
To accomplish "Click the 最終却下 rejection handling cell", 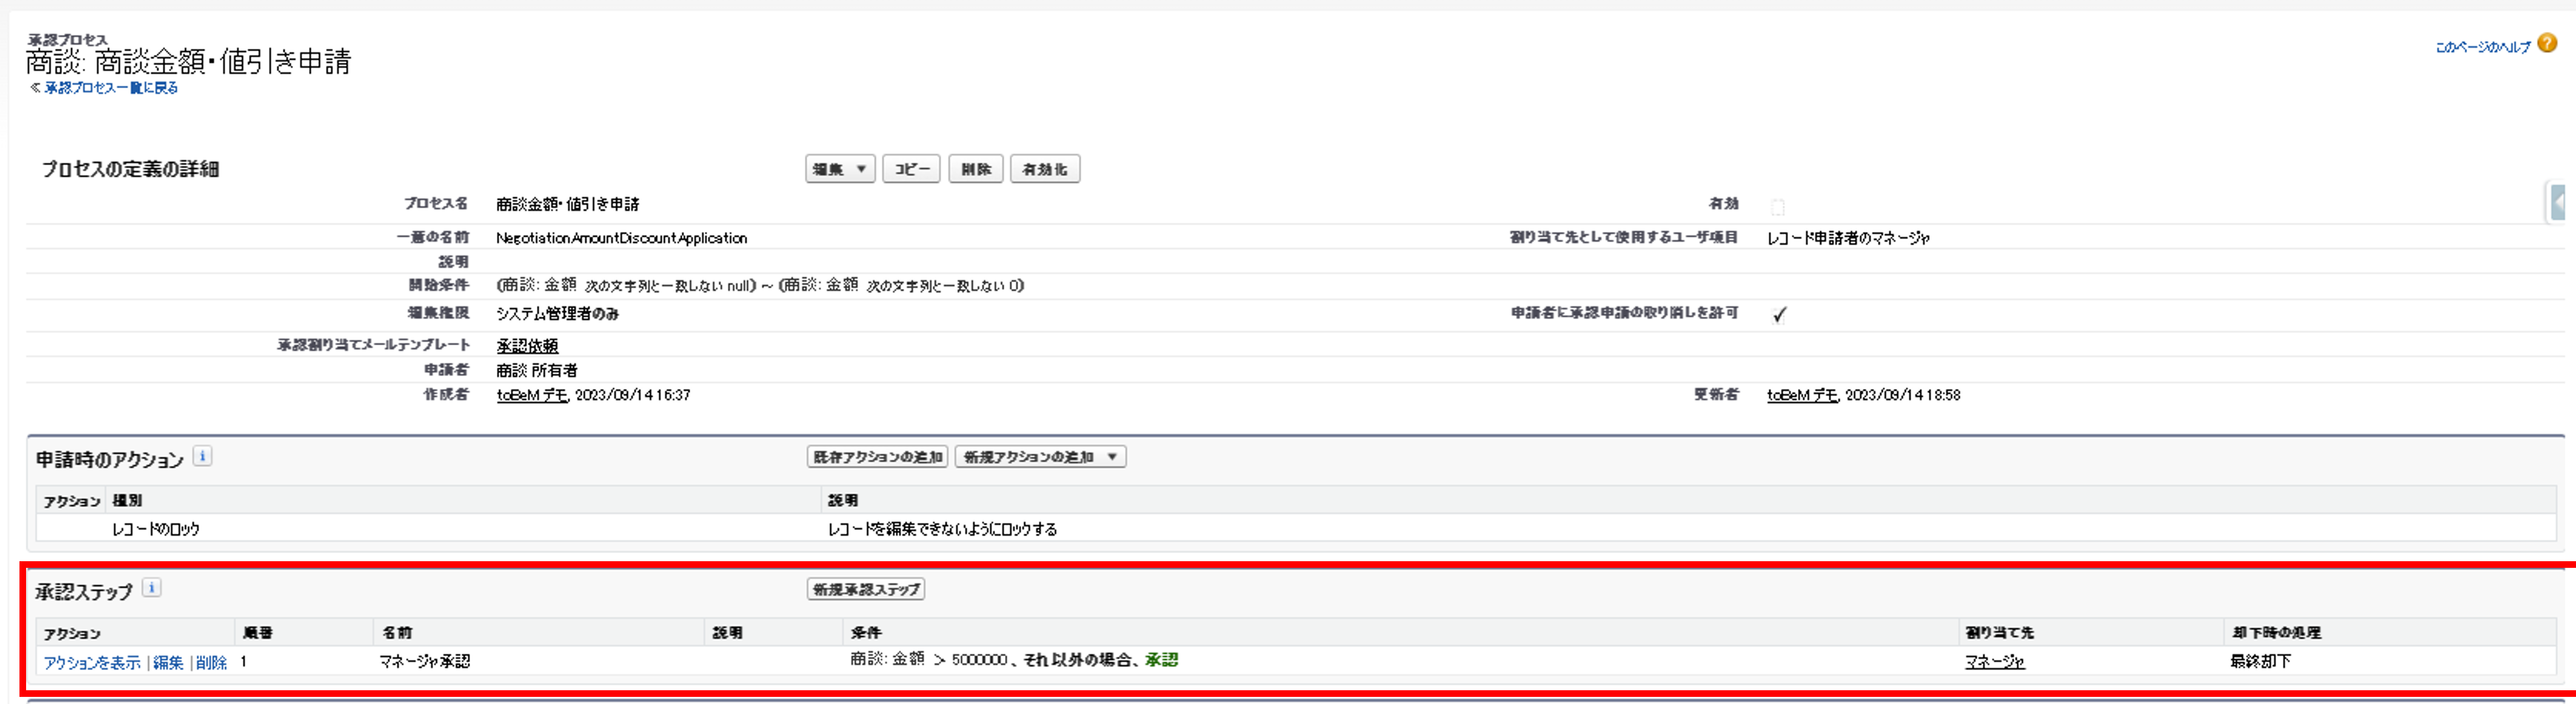I will 2260,661.
